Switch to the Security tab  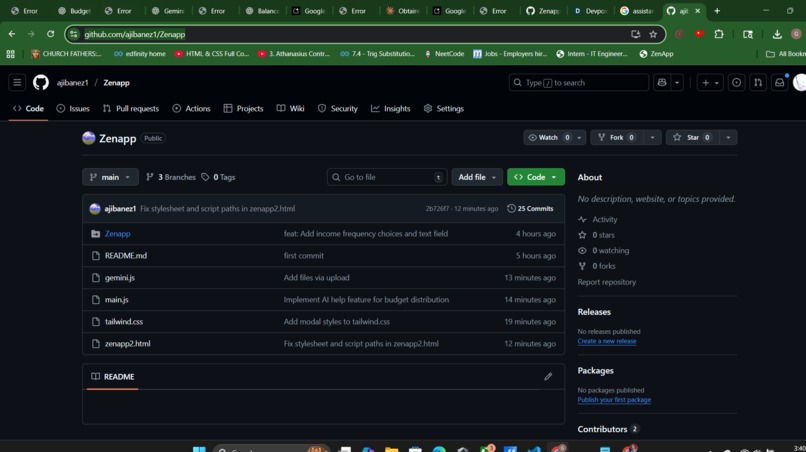338,109
